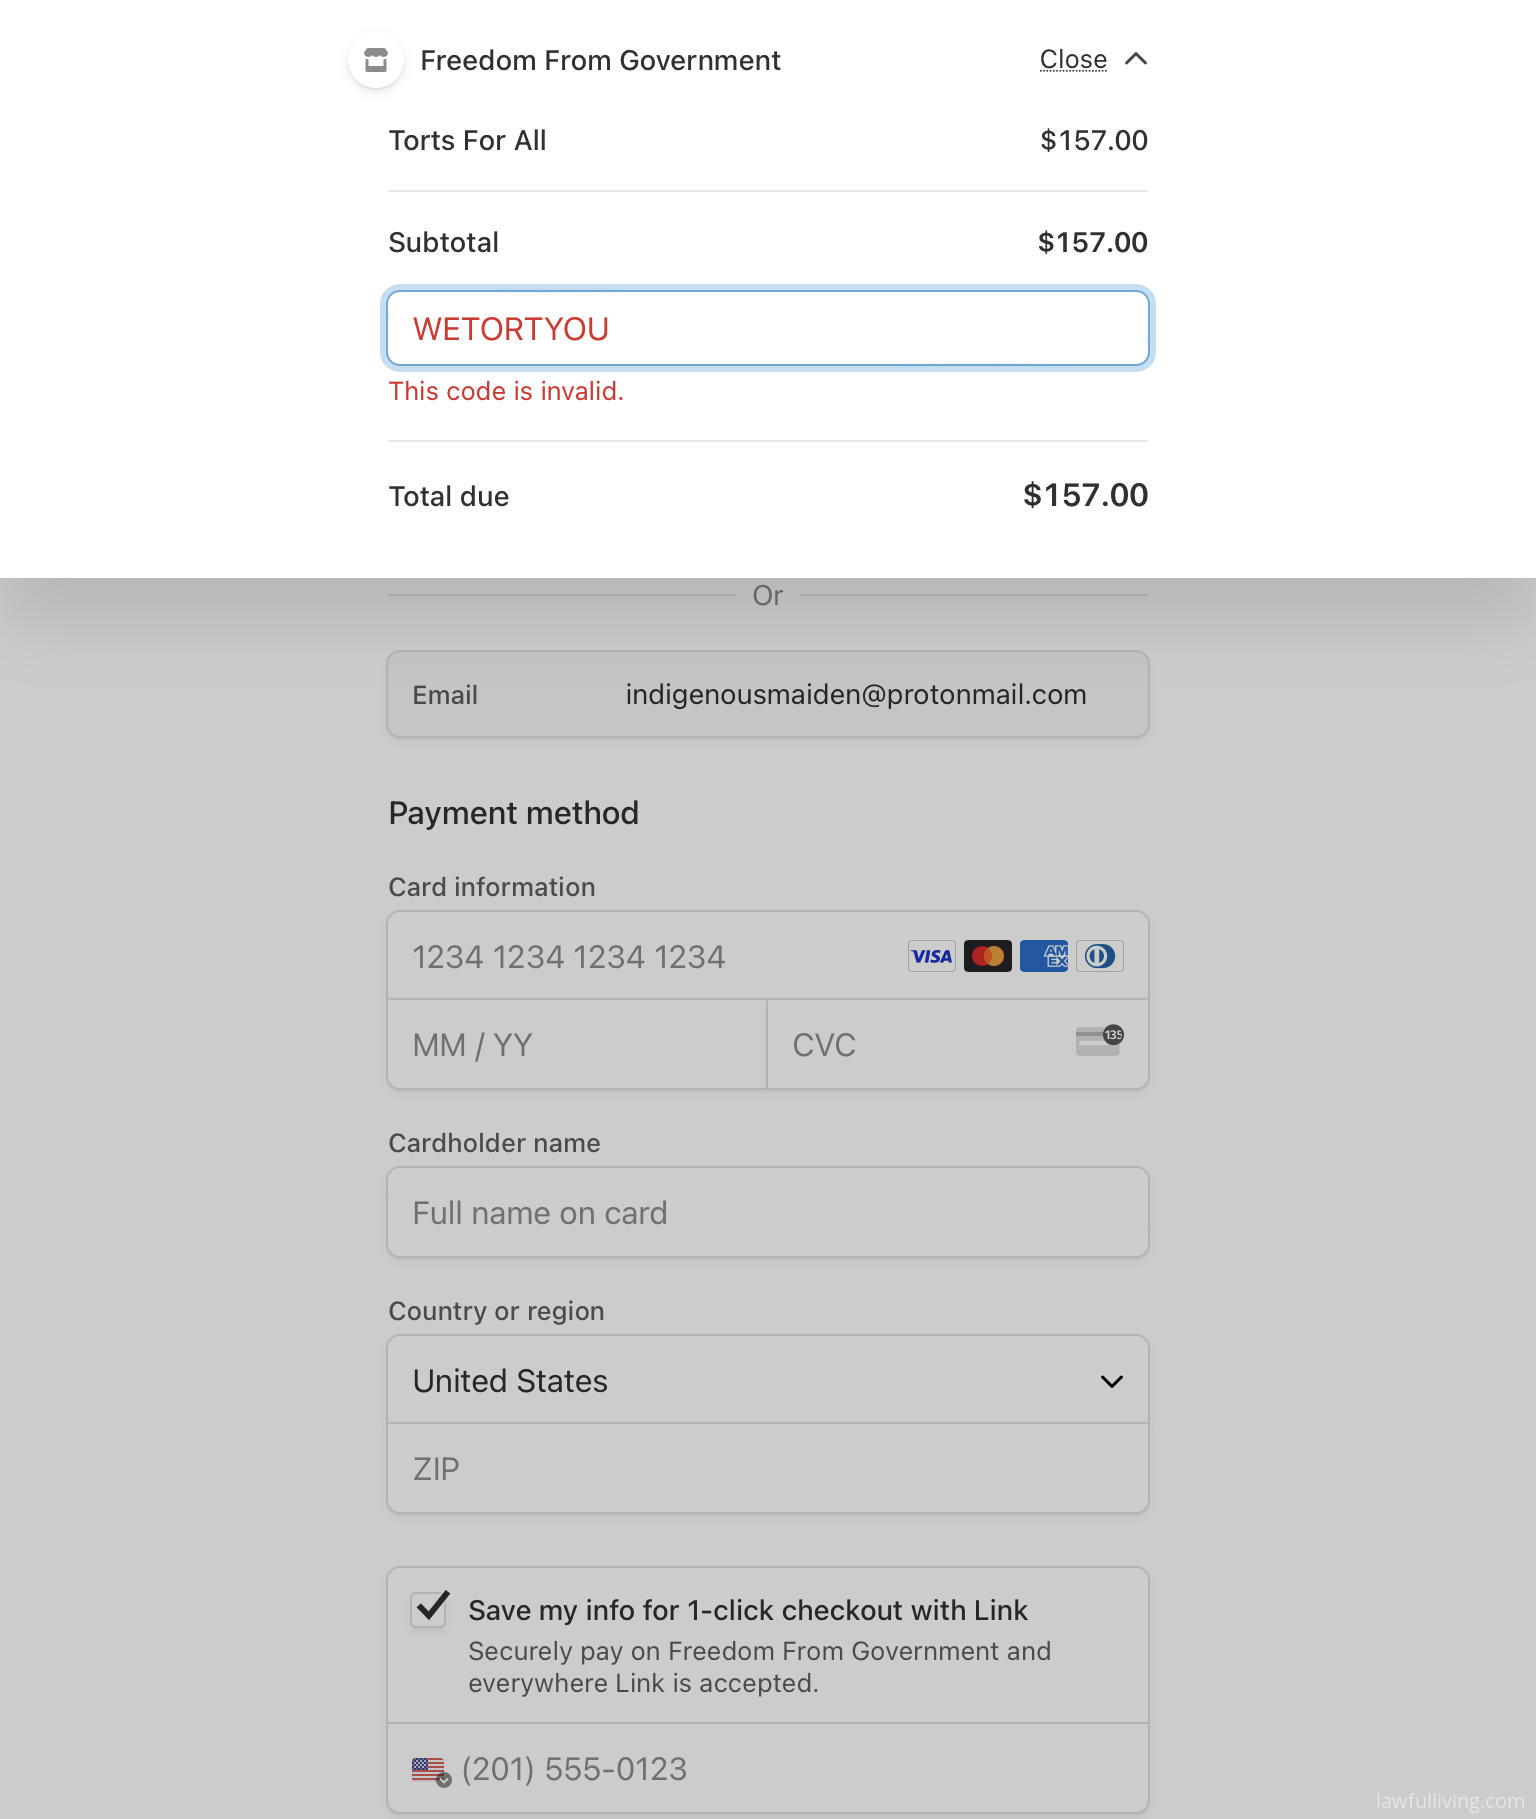
Task: Focus the WETORTYOU promo code field
Action: point(768,329)
